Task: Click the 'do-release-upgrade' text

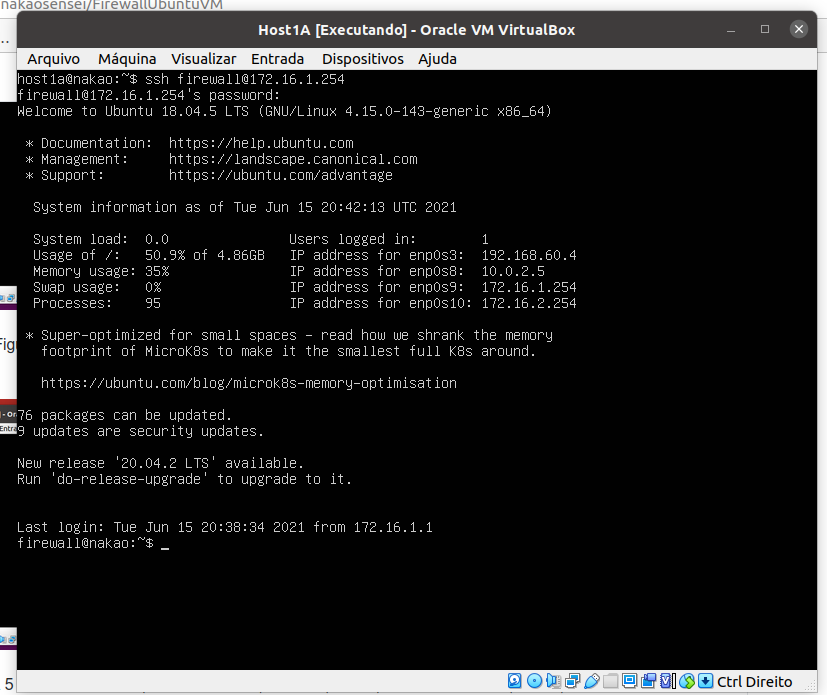Action: pos(129,479)
